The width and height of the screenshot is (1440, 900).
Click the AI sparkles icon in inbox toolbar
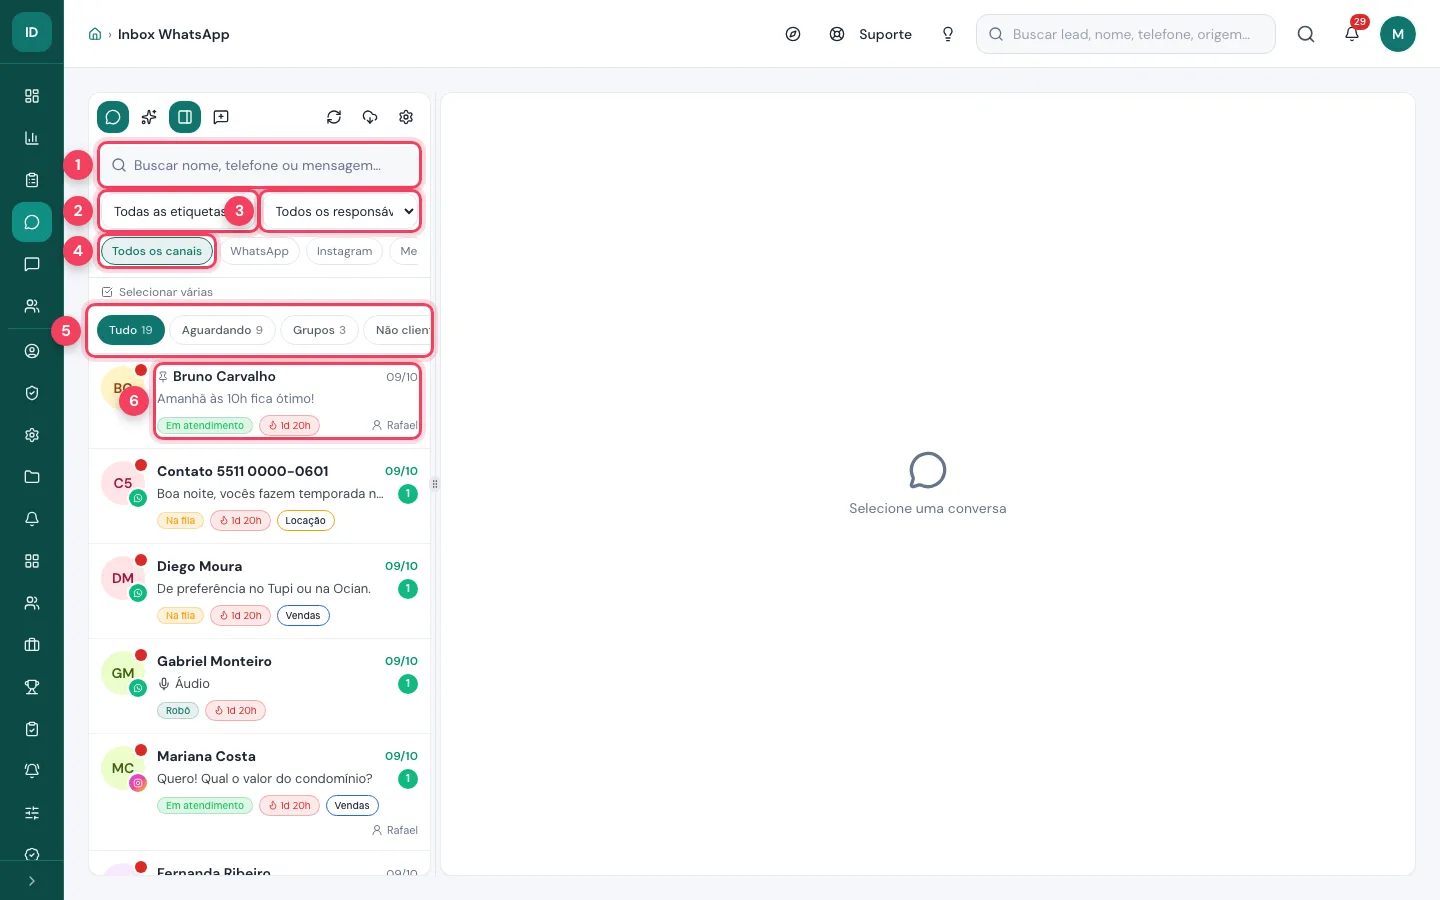pyautogui.click(x=149, y=117)
